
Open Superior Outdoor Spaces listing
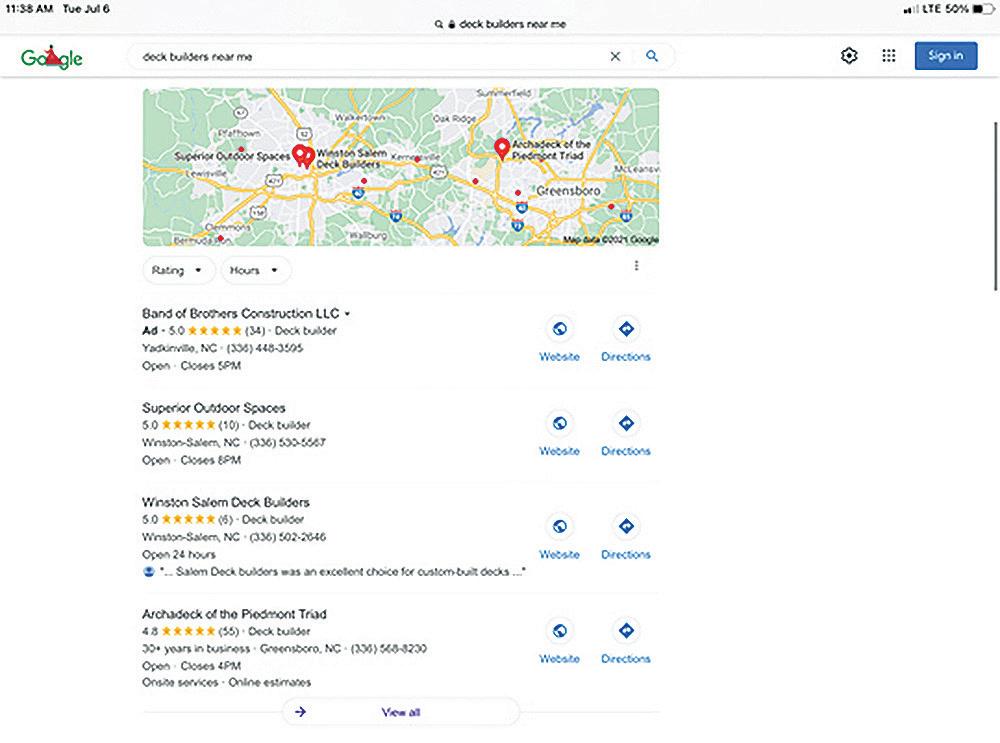214,408
